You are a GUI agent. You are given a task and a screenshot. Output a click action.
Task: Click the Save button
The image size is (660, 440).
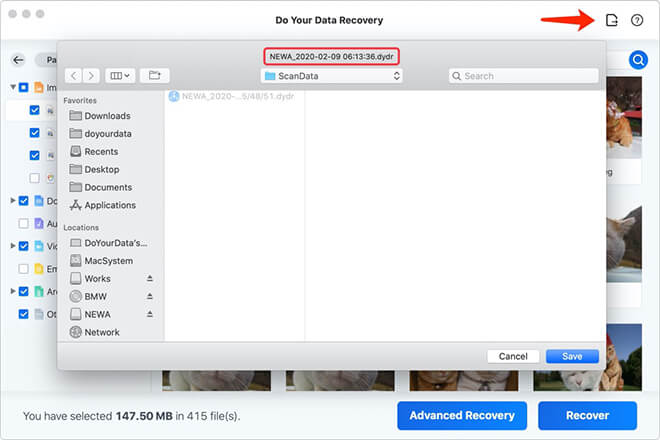[x=572, y=356]
